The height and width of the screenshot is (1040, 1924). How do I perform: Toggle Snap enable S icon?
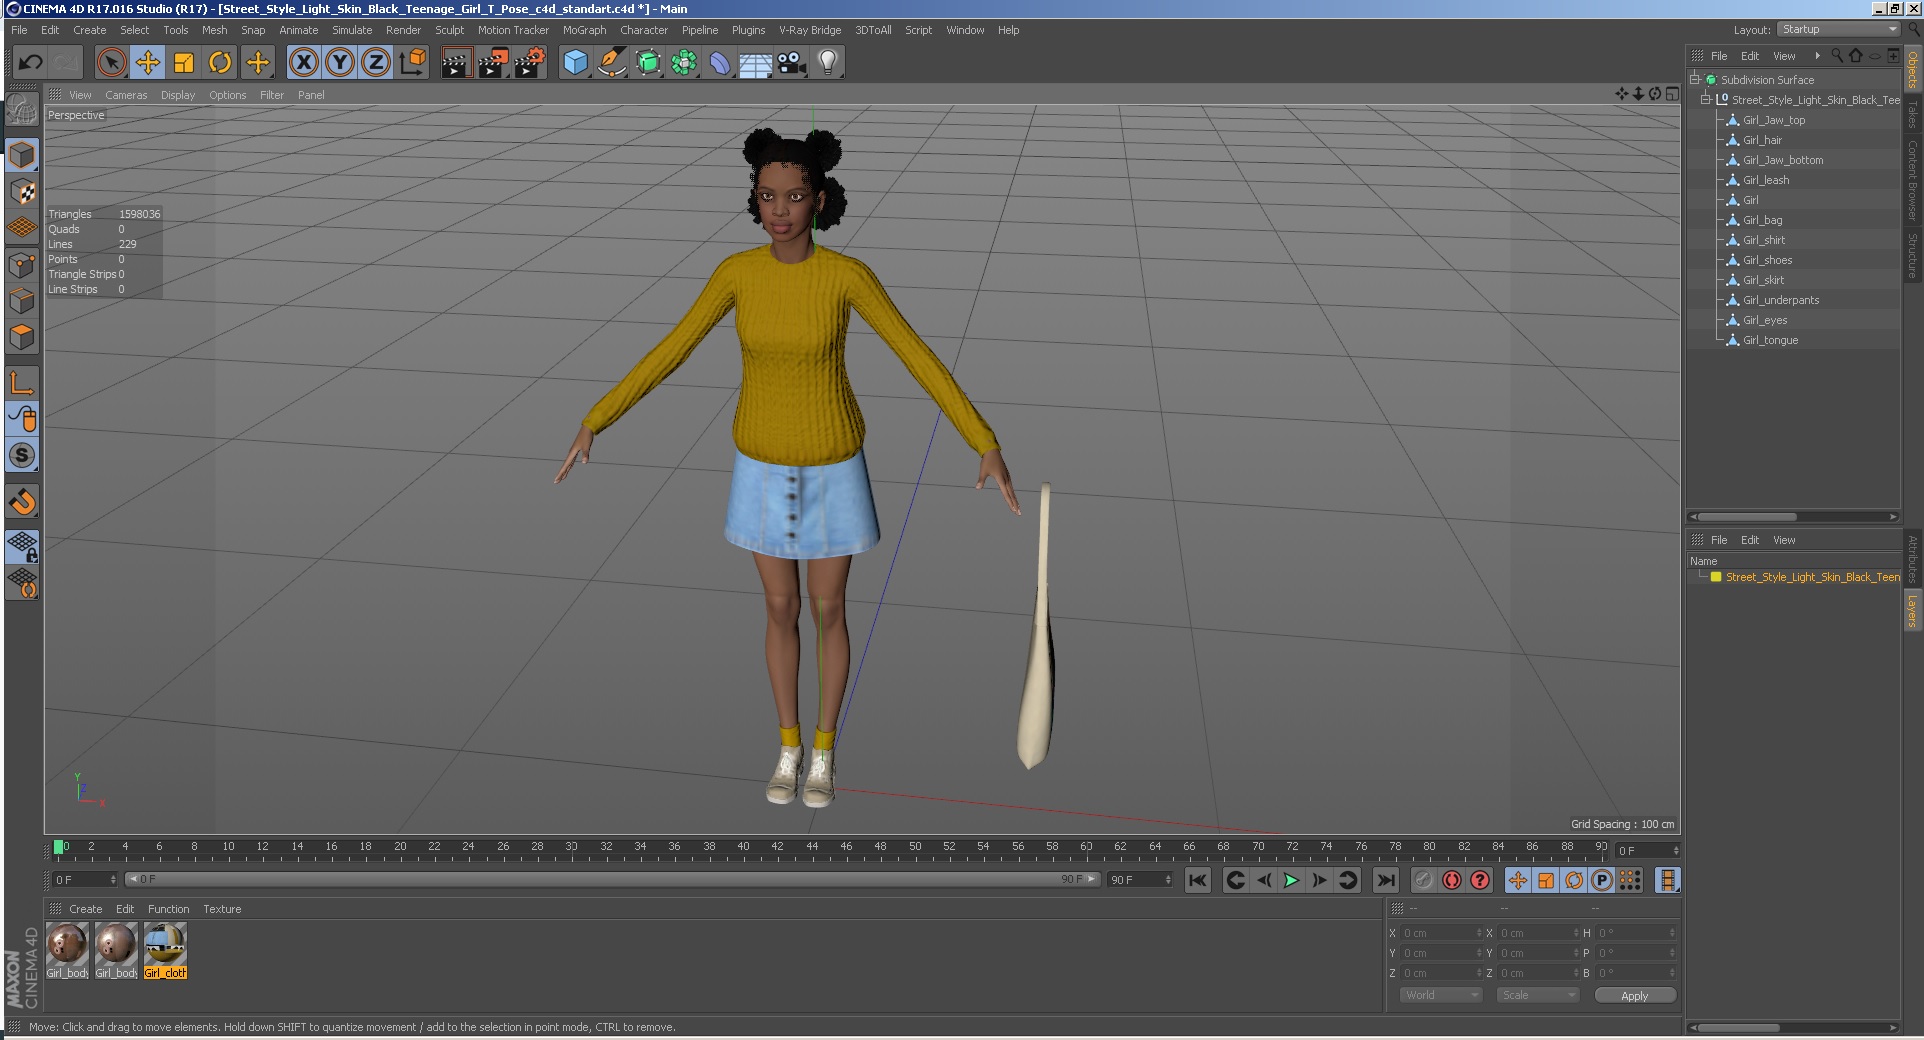coord(22,456)
